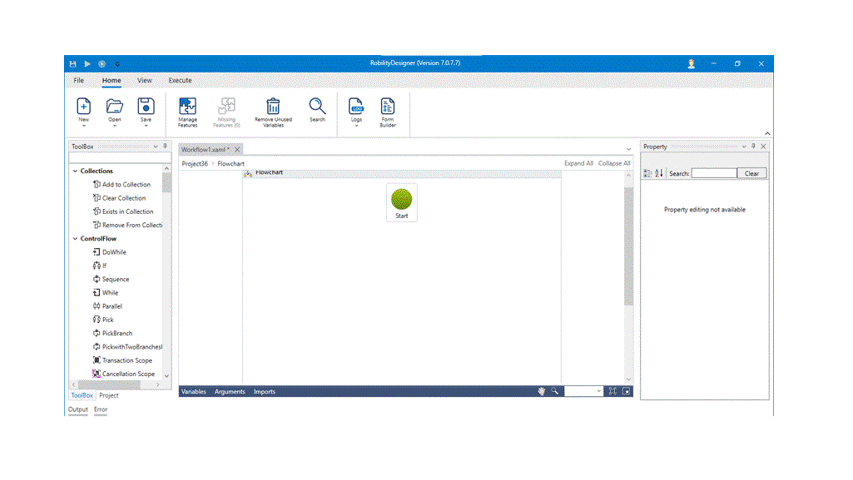The image size is (853, 480).
Task: Click the Remove Unused Variables trash icon
Action: pos(272,106)
